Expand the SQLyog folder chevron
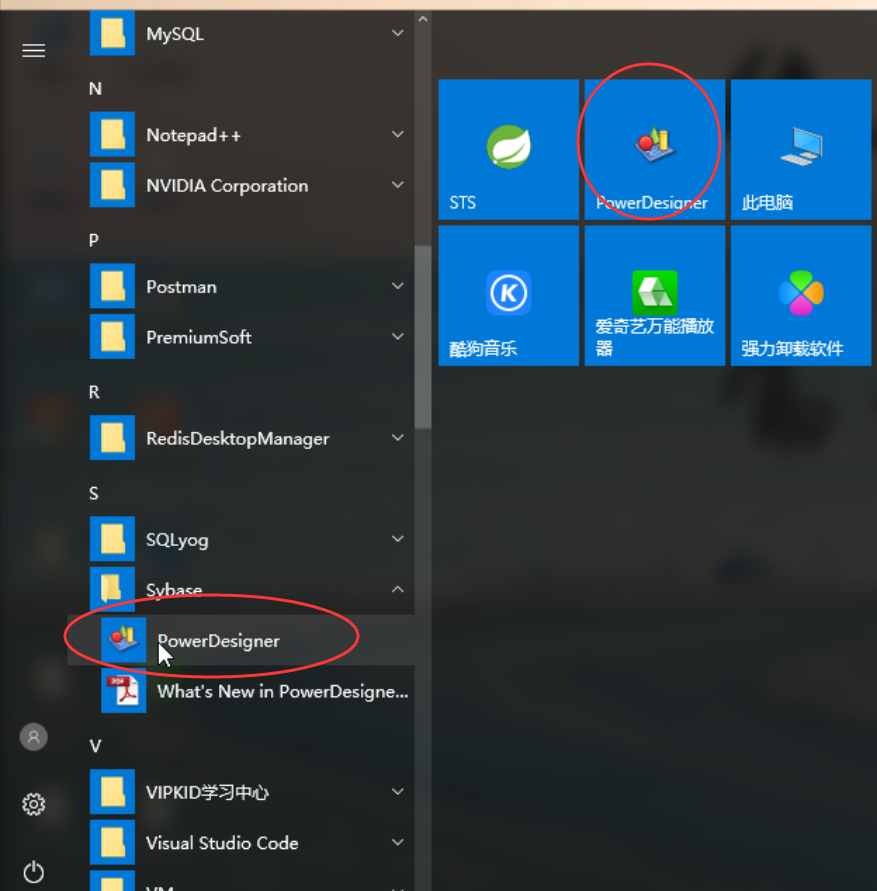Screen dimensions: 877x891 pyautogui.click(x=398, y=539)
